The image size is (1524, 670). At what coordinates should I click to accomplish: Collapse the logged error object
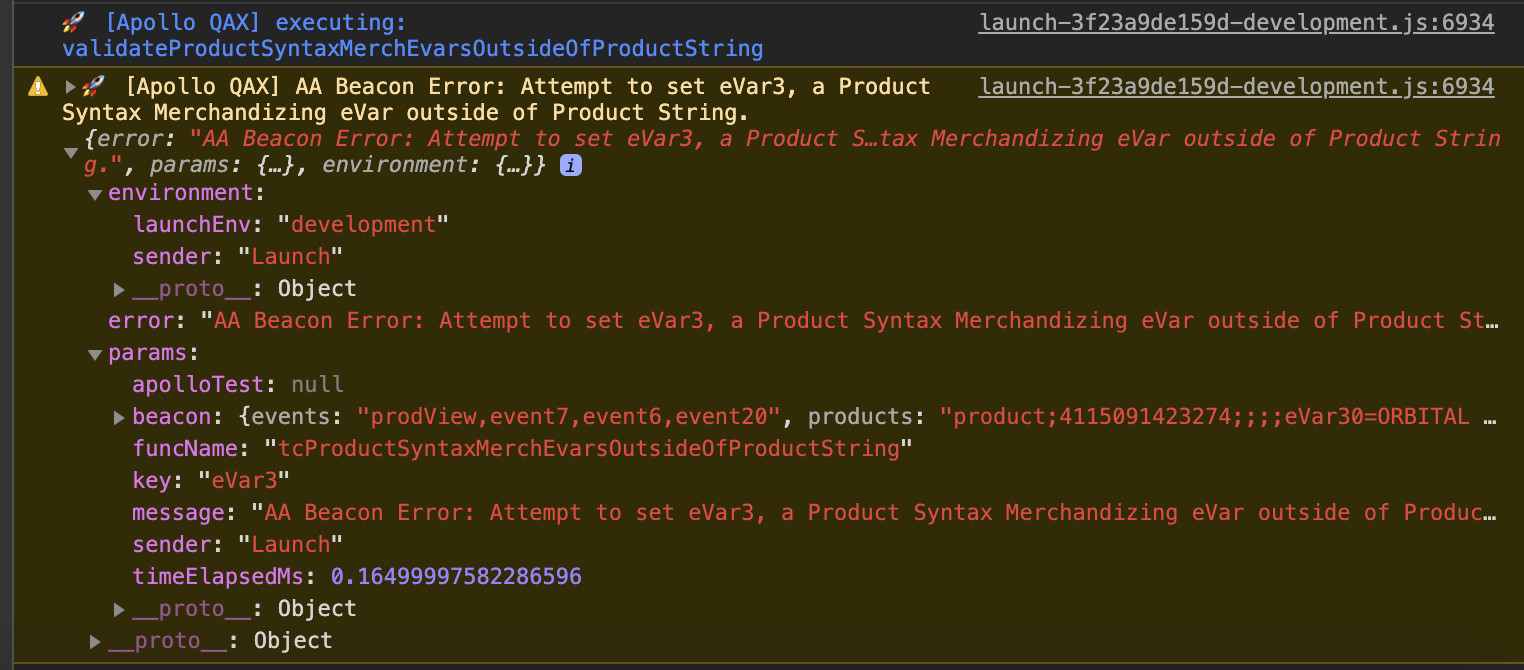pos(70,153)
